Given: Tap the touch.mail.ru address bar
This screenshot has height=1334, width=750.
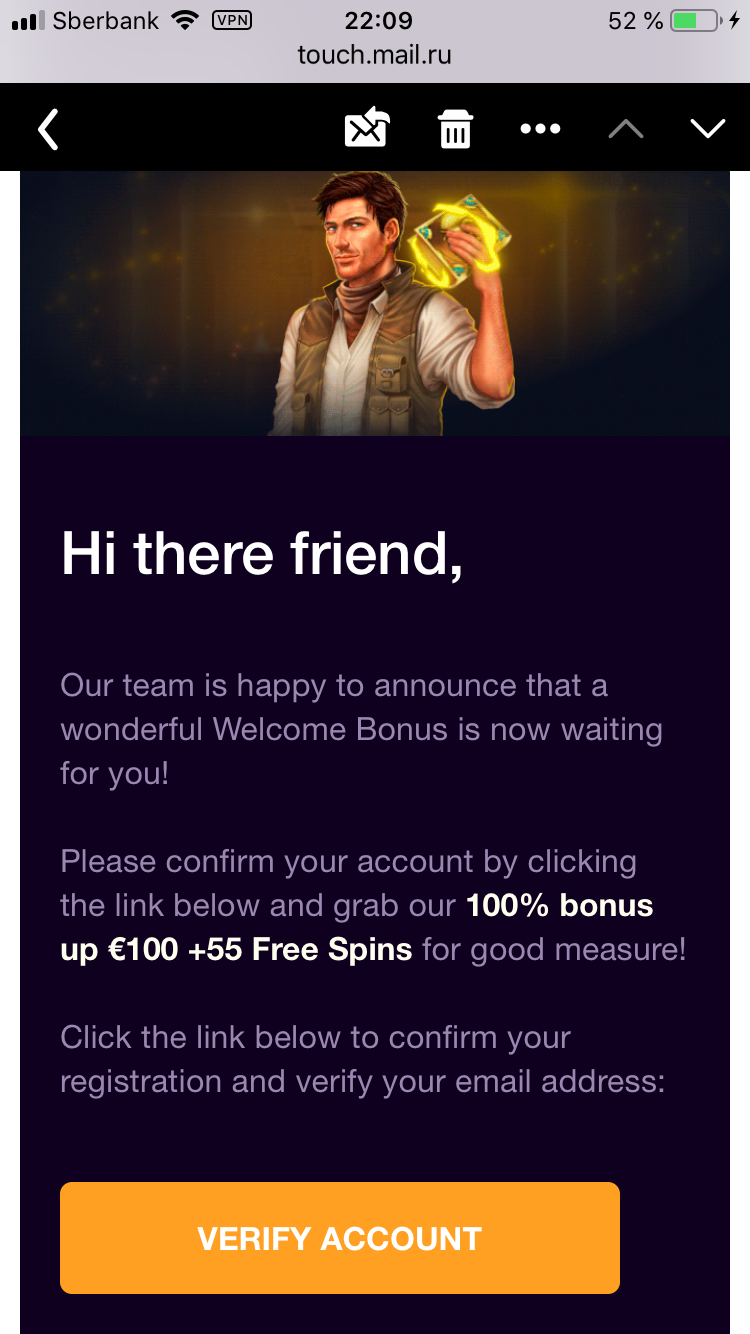Looking at the screenshot, I should (x=375, y=55).
